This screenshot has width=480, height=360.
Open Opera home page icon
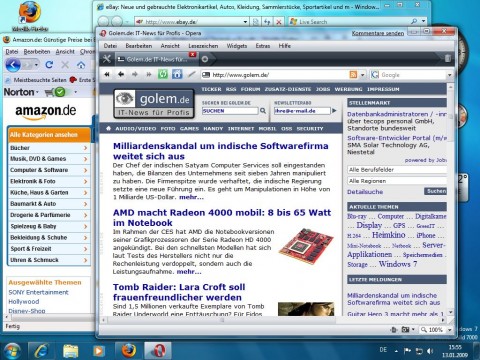click(x=177, y=74)
